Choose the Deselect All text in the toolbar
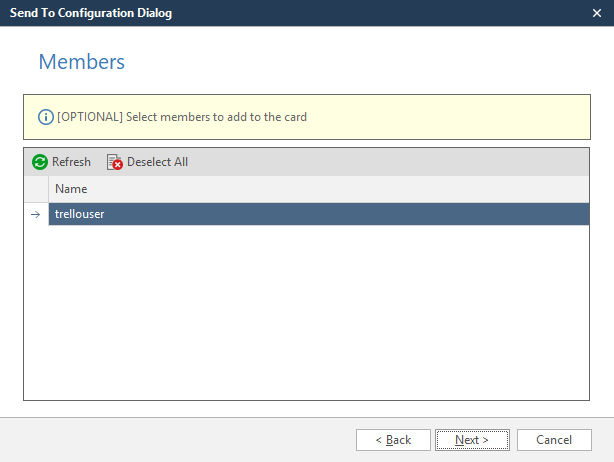 (x=157, y=162)
